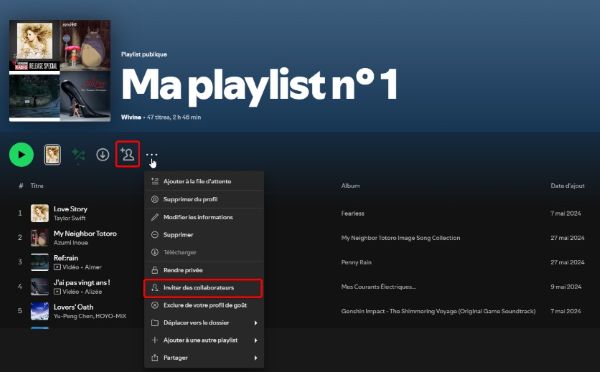Click the greyed 'Télécharger' menu entry
This screenshot has width=600, height=372.
[204, 252]
